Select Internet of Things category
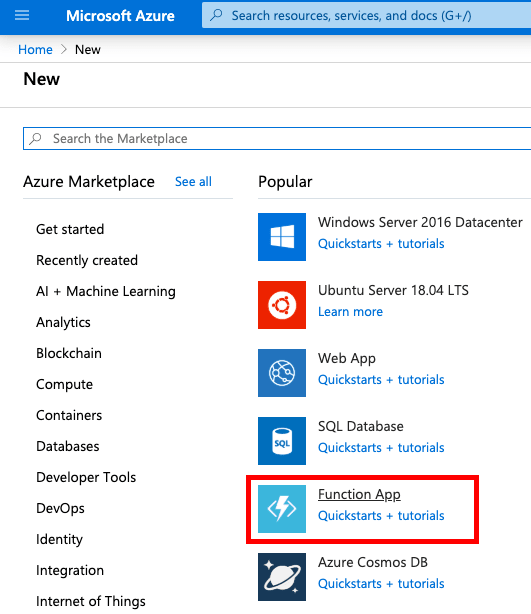 coord(91,601)
